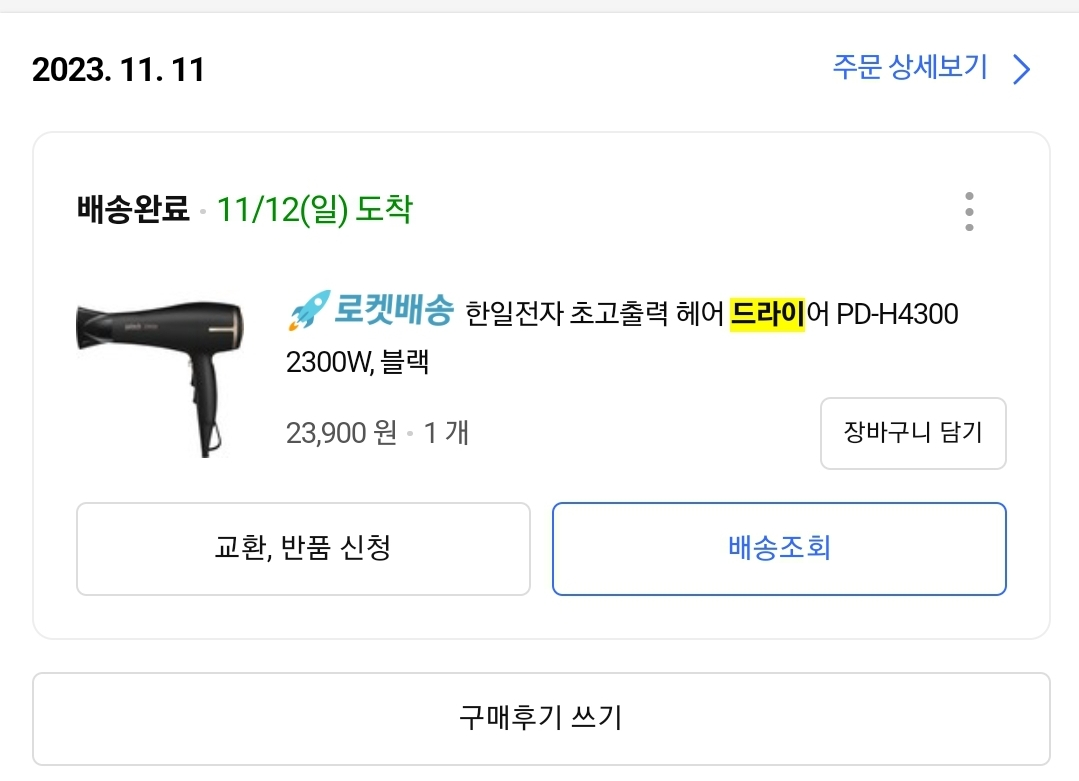The image size is (1079, 781).
Task: Click the 로켓배송 badge text
Action: pos(394,310)
